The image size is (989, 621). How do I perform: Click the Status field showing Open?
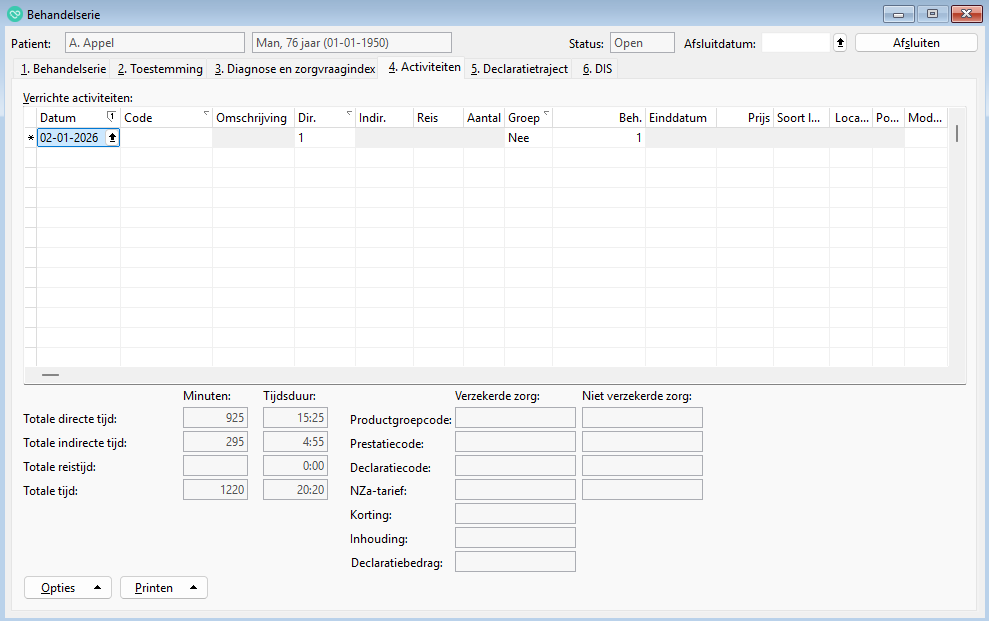coord(642,43)
